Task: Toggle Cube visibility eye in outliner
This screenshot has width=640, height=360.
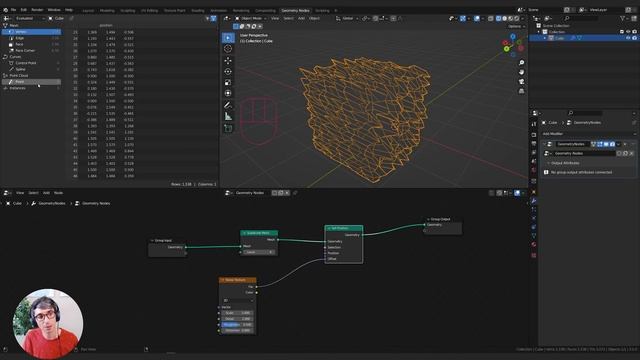Action: (628, 38)
